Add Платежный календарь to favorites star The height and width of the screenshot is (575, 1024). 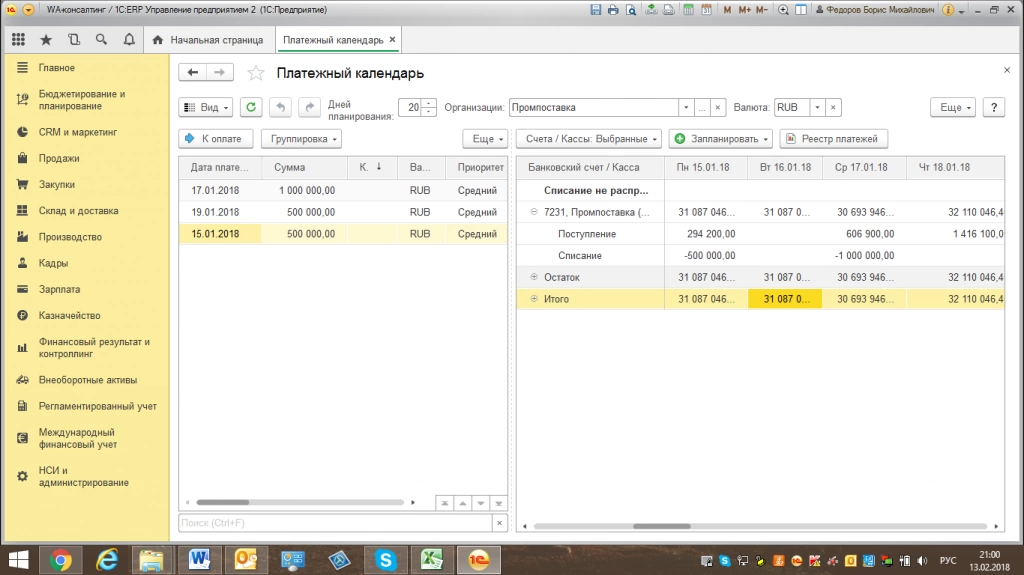click(256, 73)
